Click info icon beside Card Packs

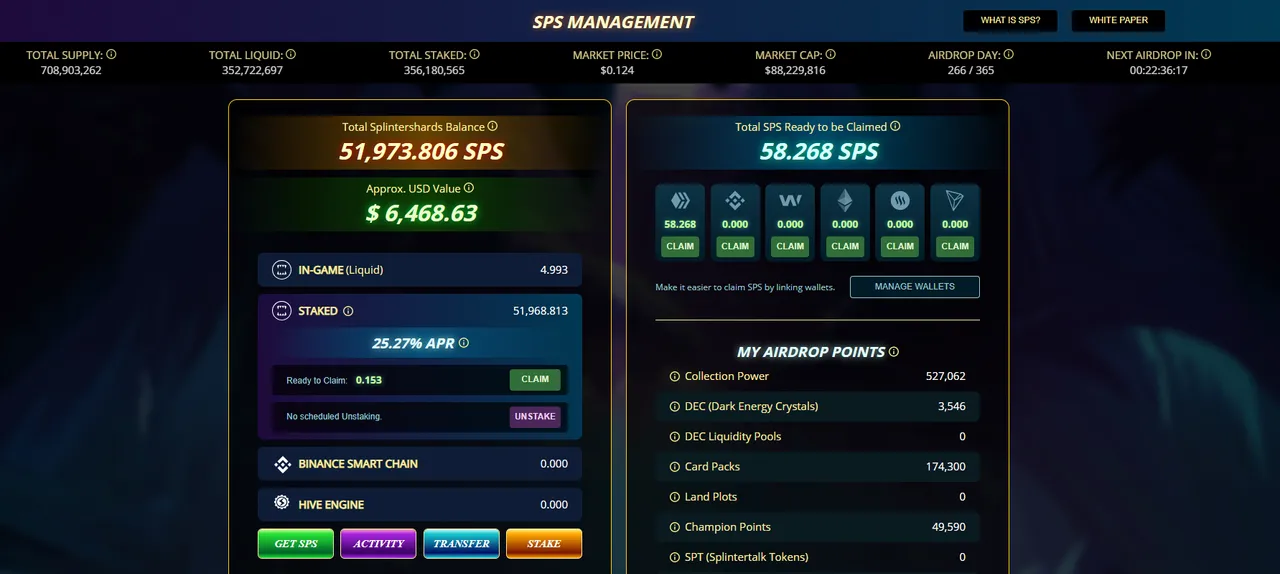click(674, 466)
